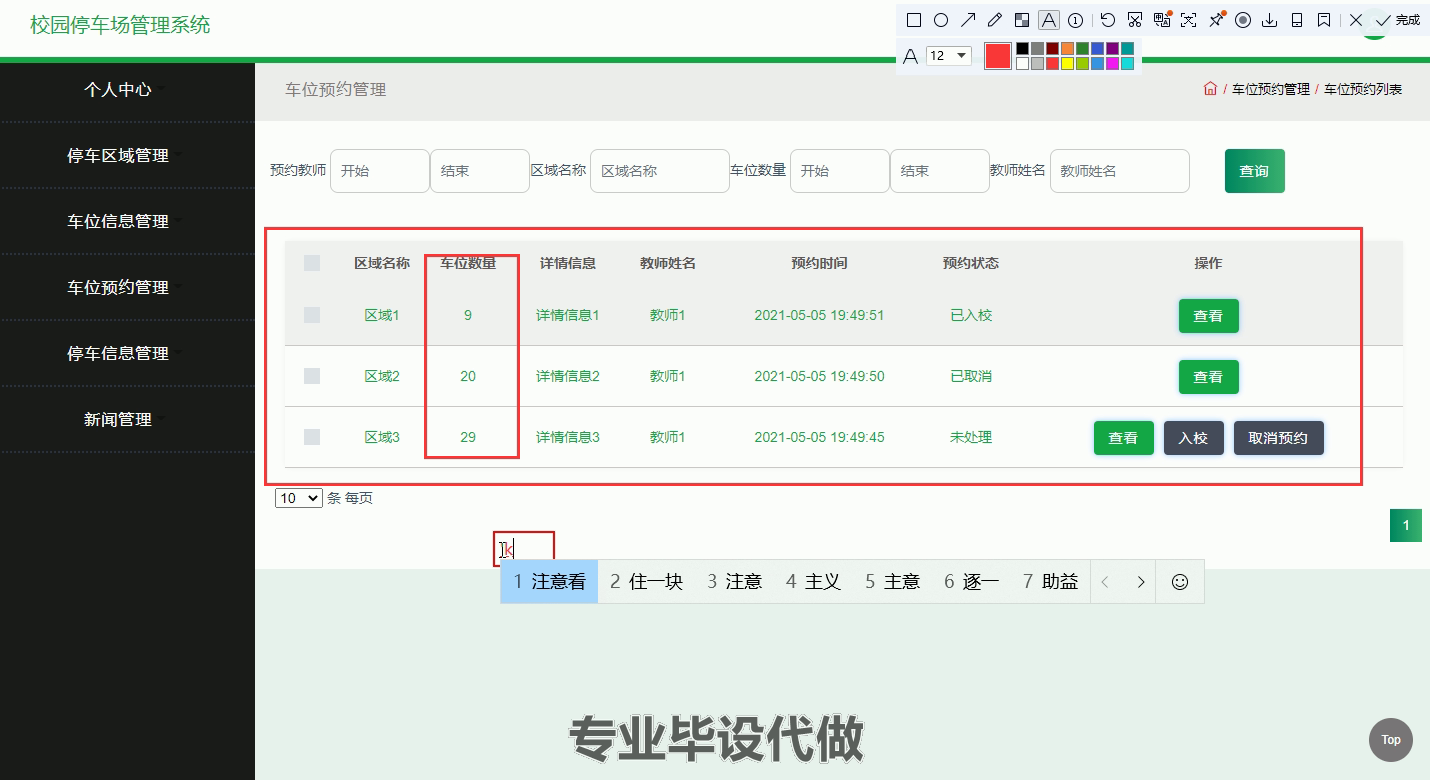Expand the 停车区域管理 sidebar menu
This screenshot has width=1430, height=780.
pos(118,155)
